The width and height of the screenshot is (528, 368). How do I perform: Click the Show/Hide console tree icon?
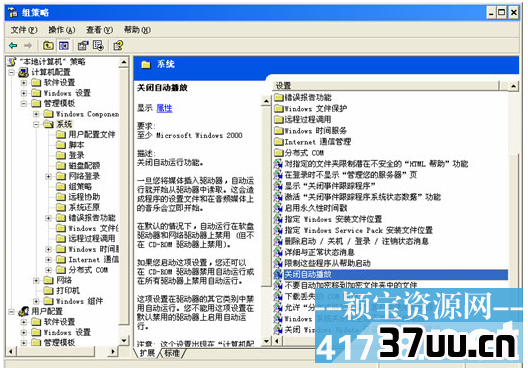[64, 45]
